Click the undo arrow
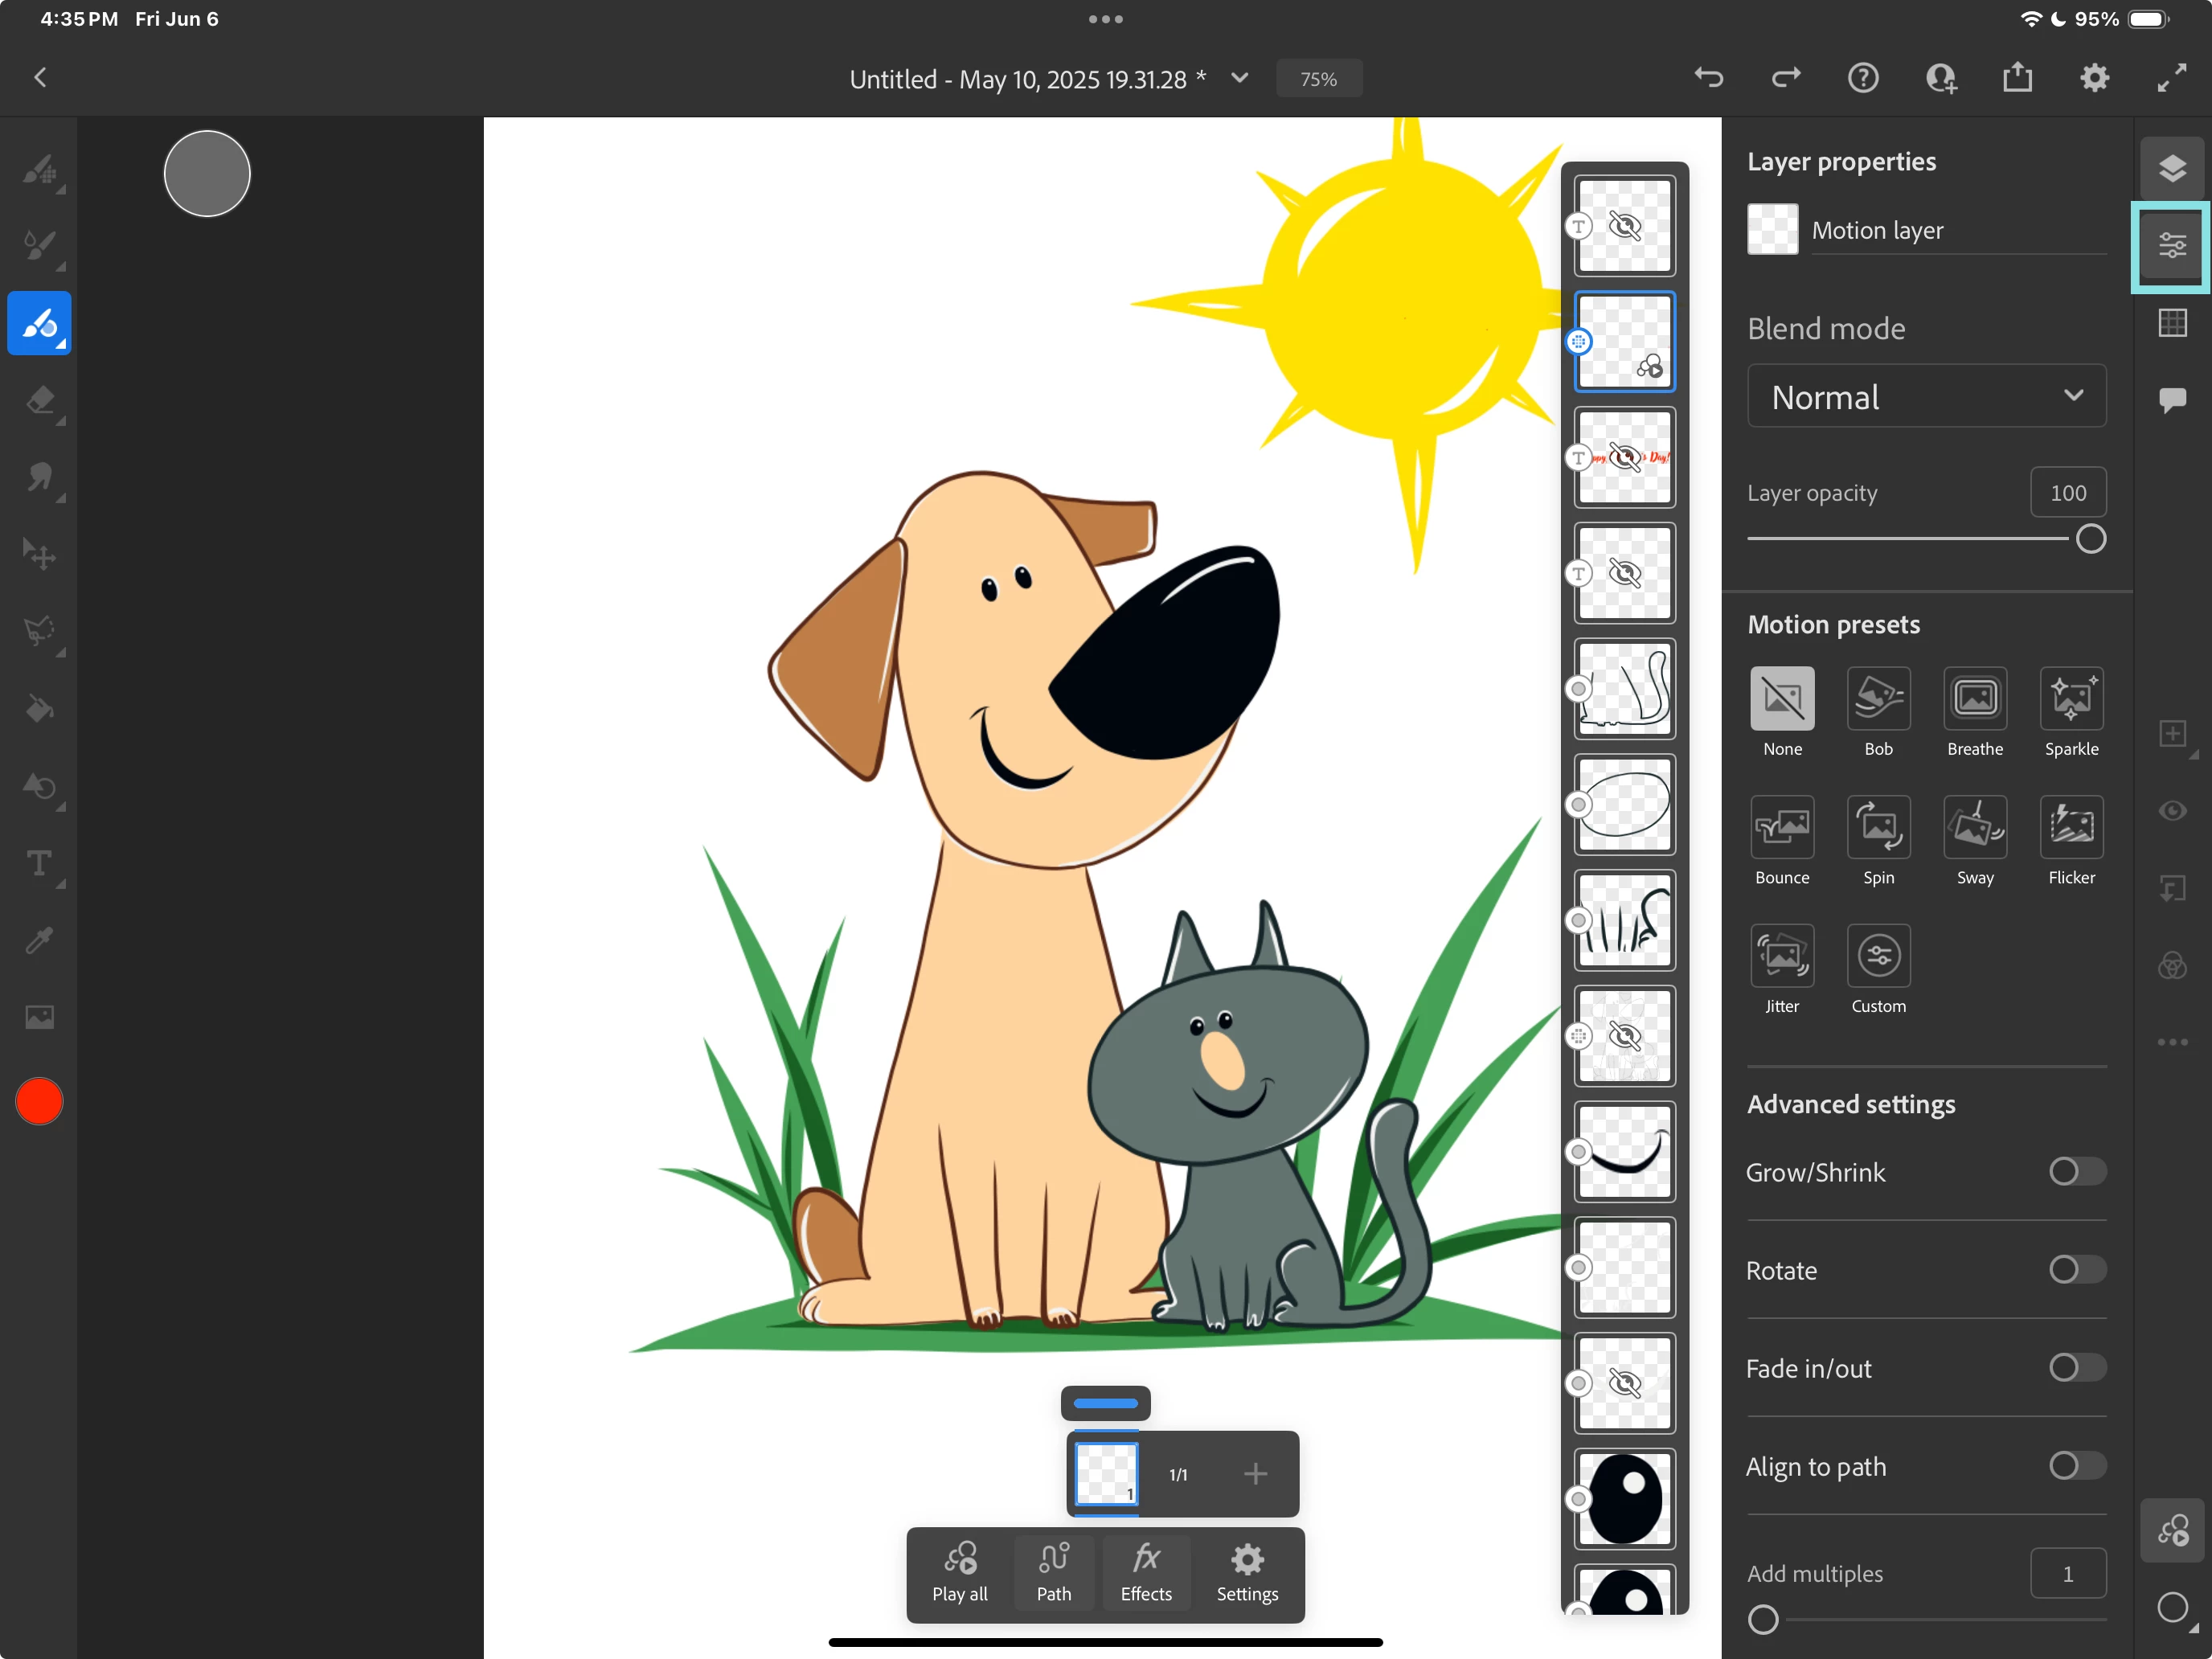 click(x=1708, y=78)
